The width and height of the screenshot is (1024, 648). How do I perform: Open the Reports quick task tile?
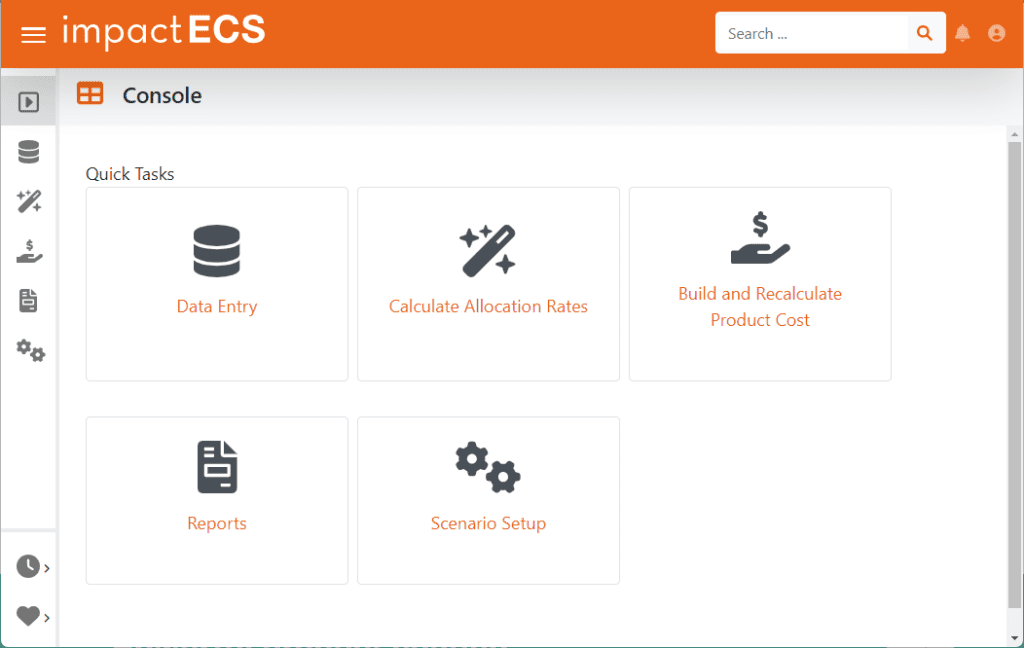click(x=217, y=500)
